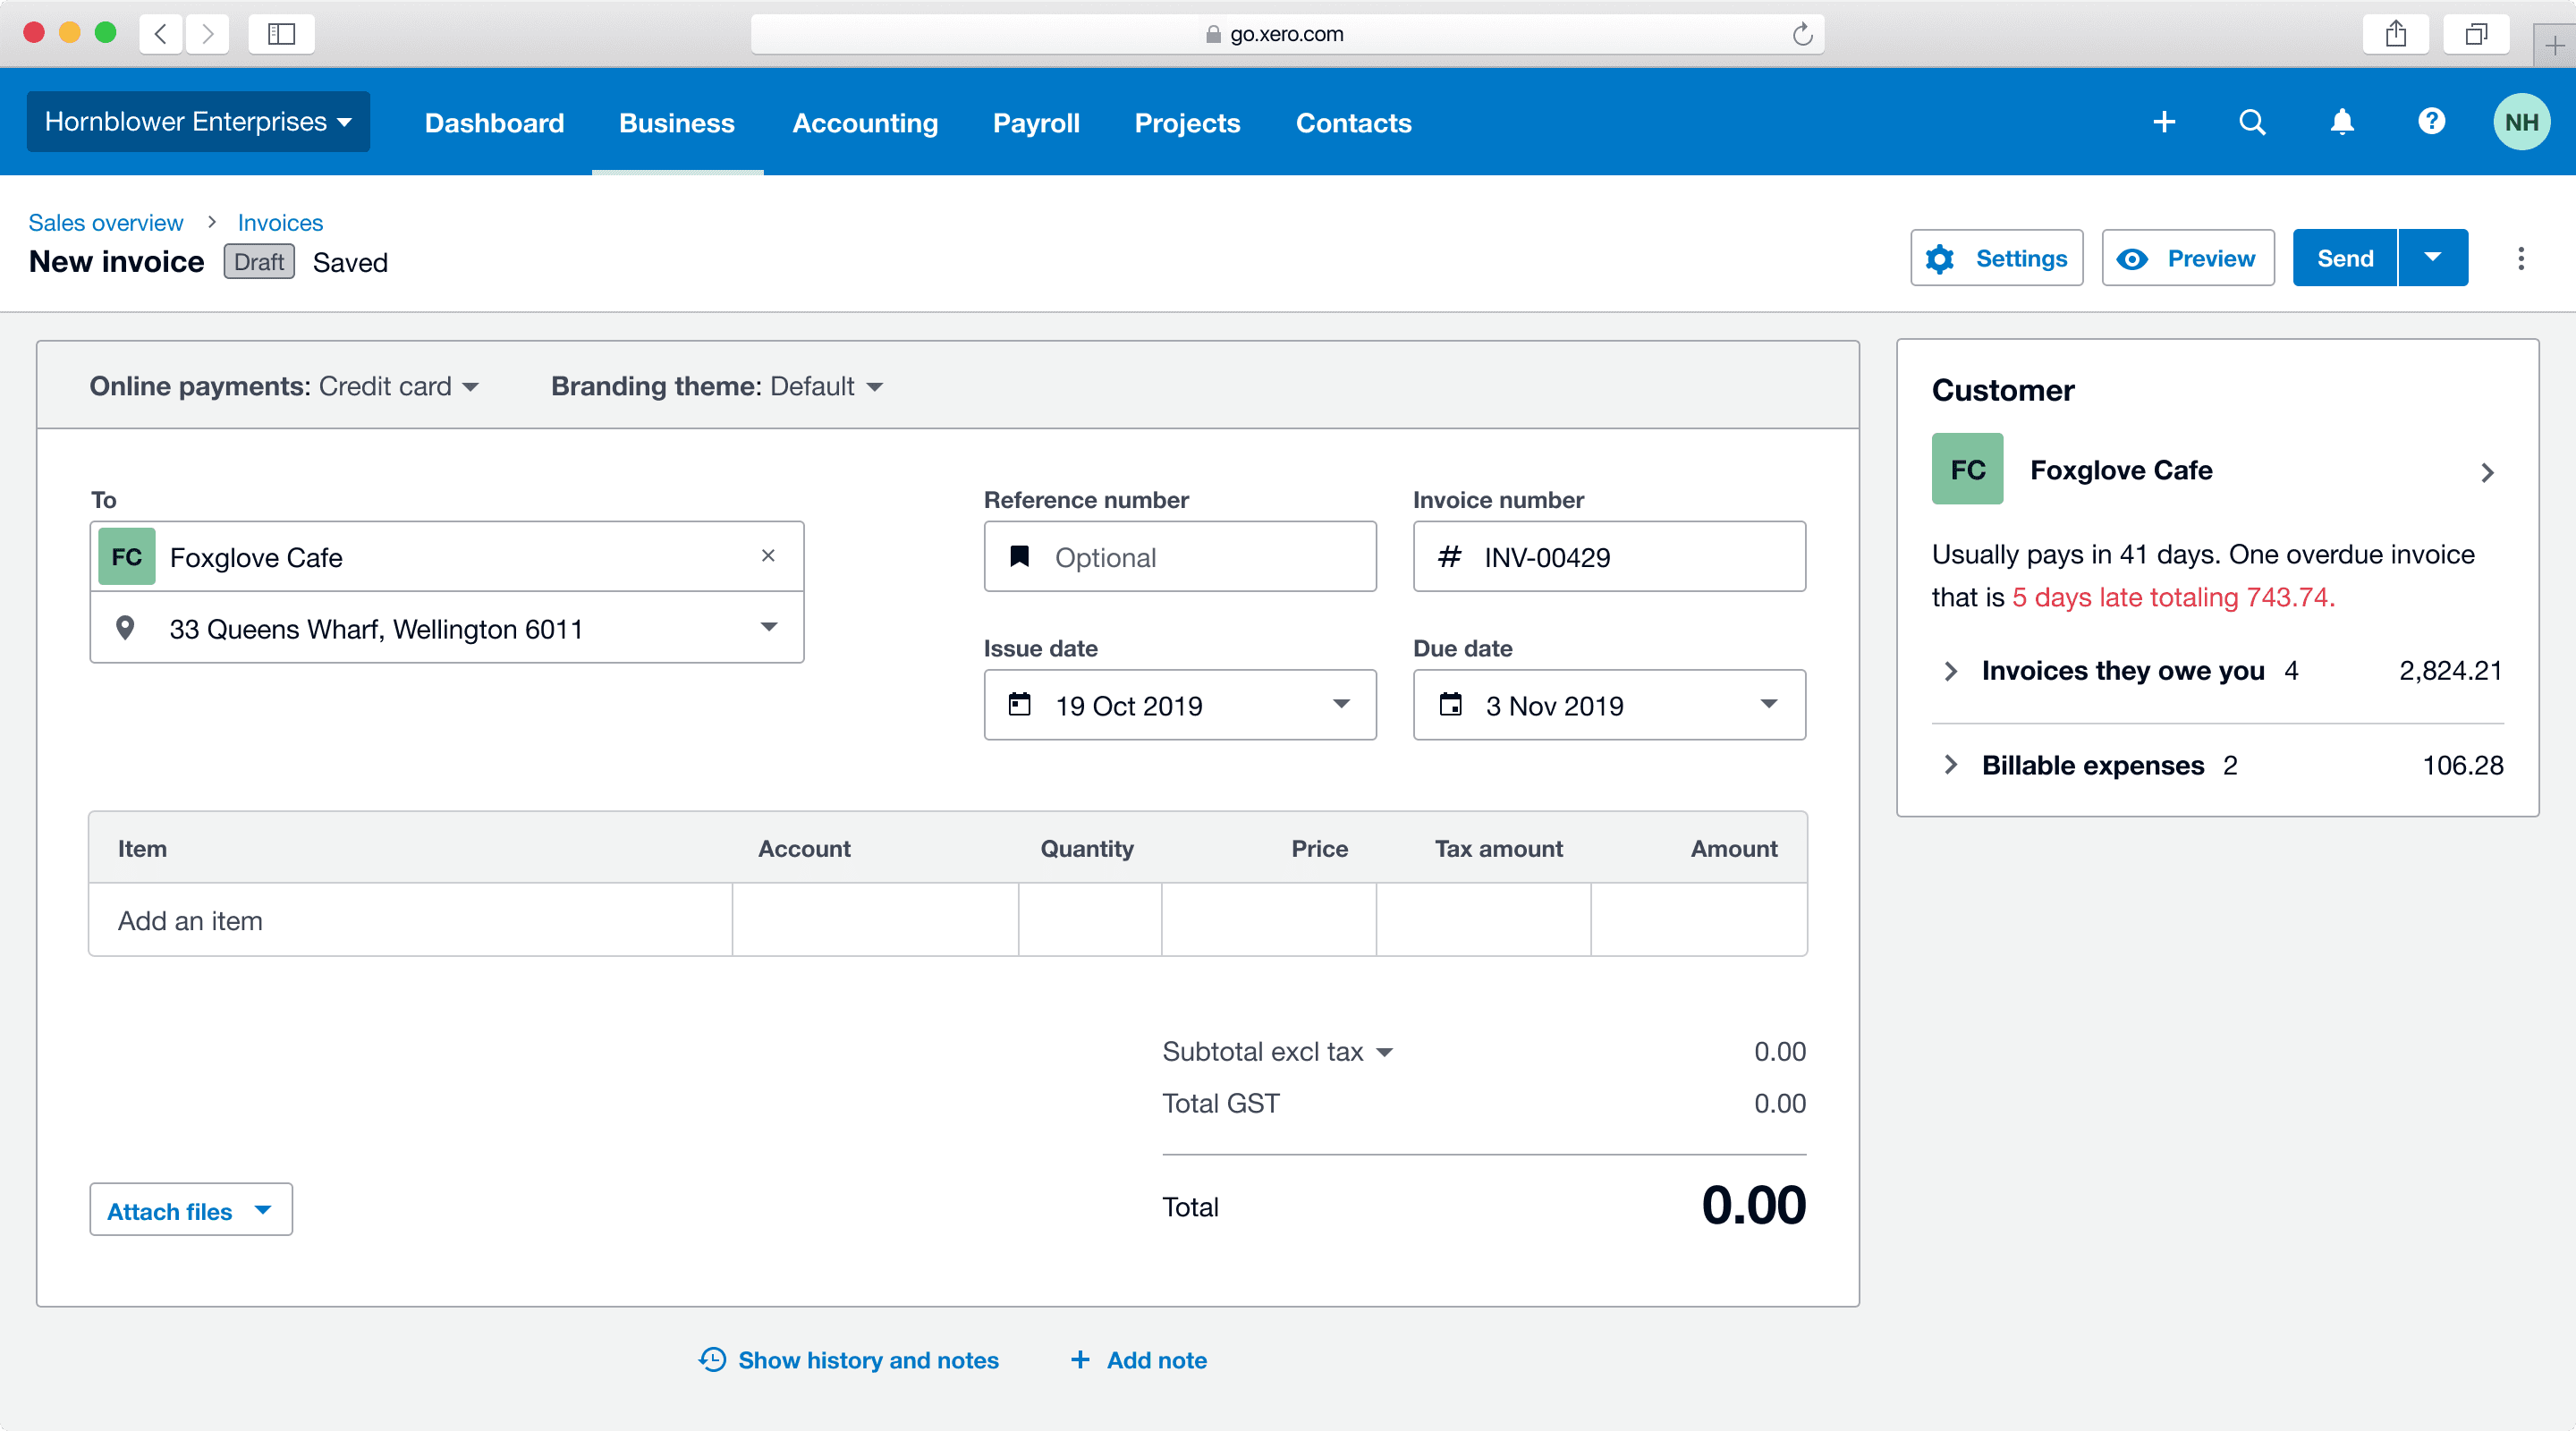2576x1431 pixels.
Task: Expand the address dropdown for Queens Wharf
Action: pos(768,627)
